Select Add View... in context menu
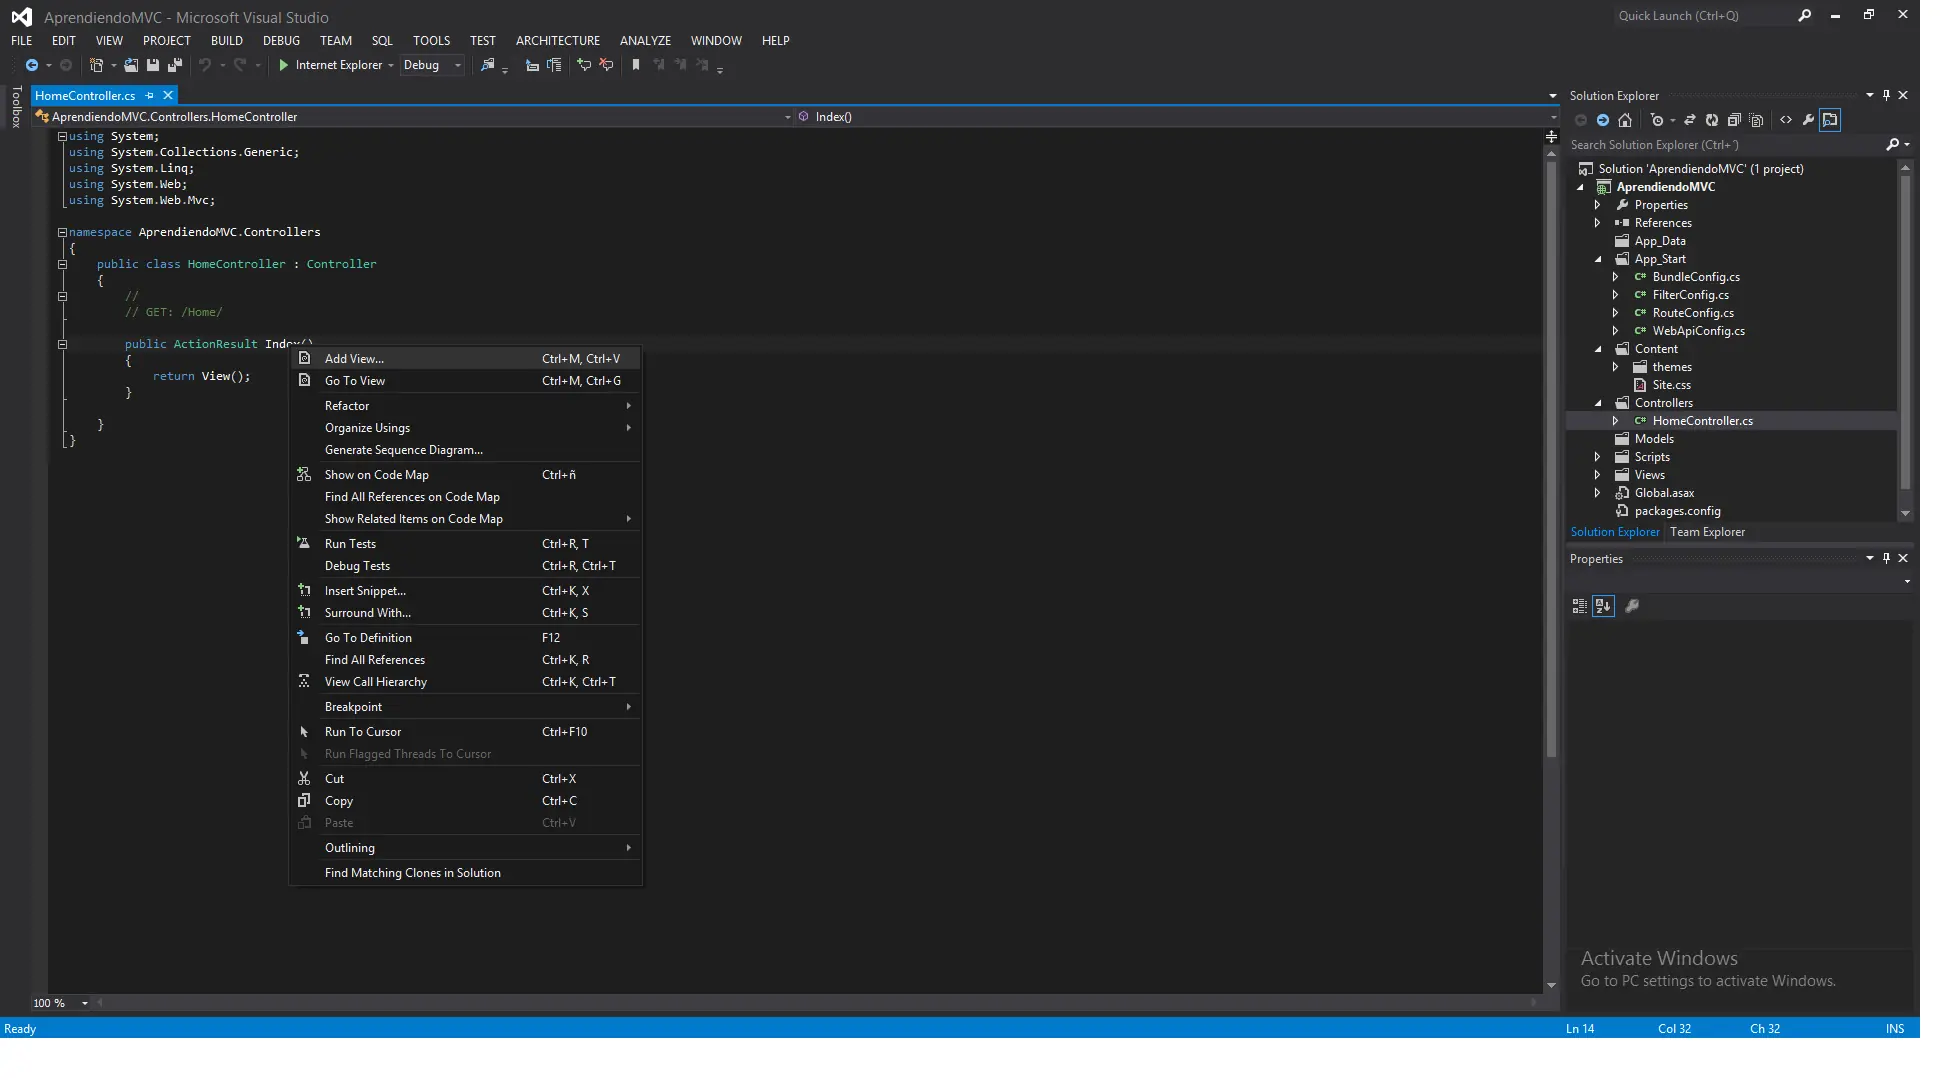This screenshot has height=1080, width=1942. click(x=465, y=359)
